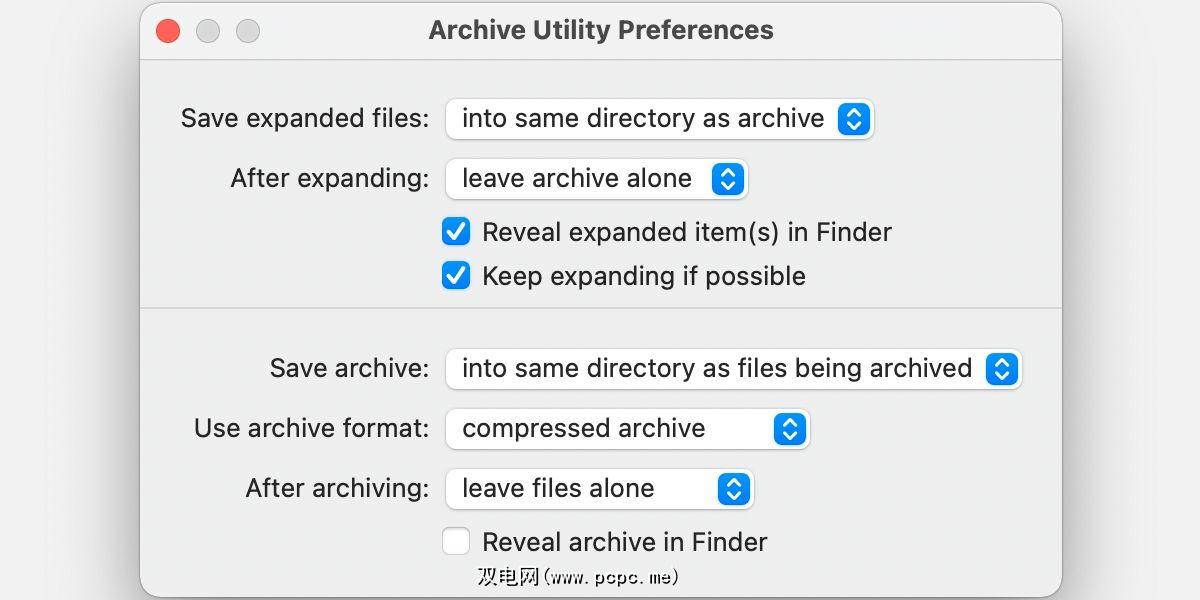This screenshot has height=600, width=1200.
Task: Close the Archive Utility Preferences window
Action: tap(168, 31)
